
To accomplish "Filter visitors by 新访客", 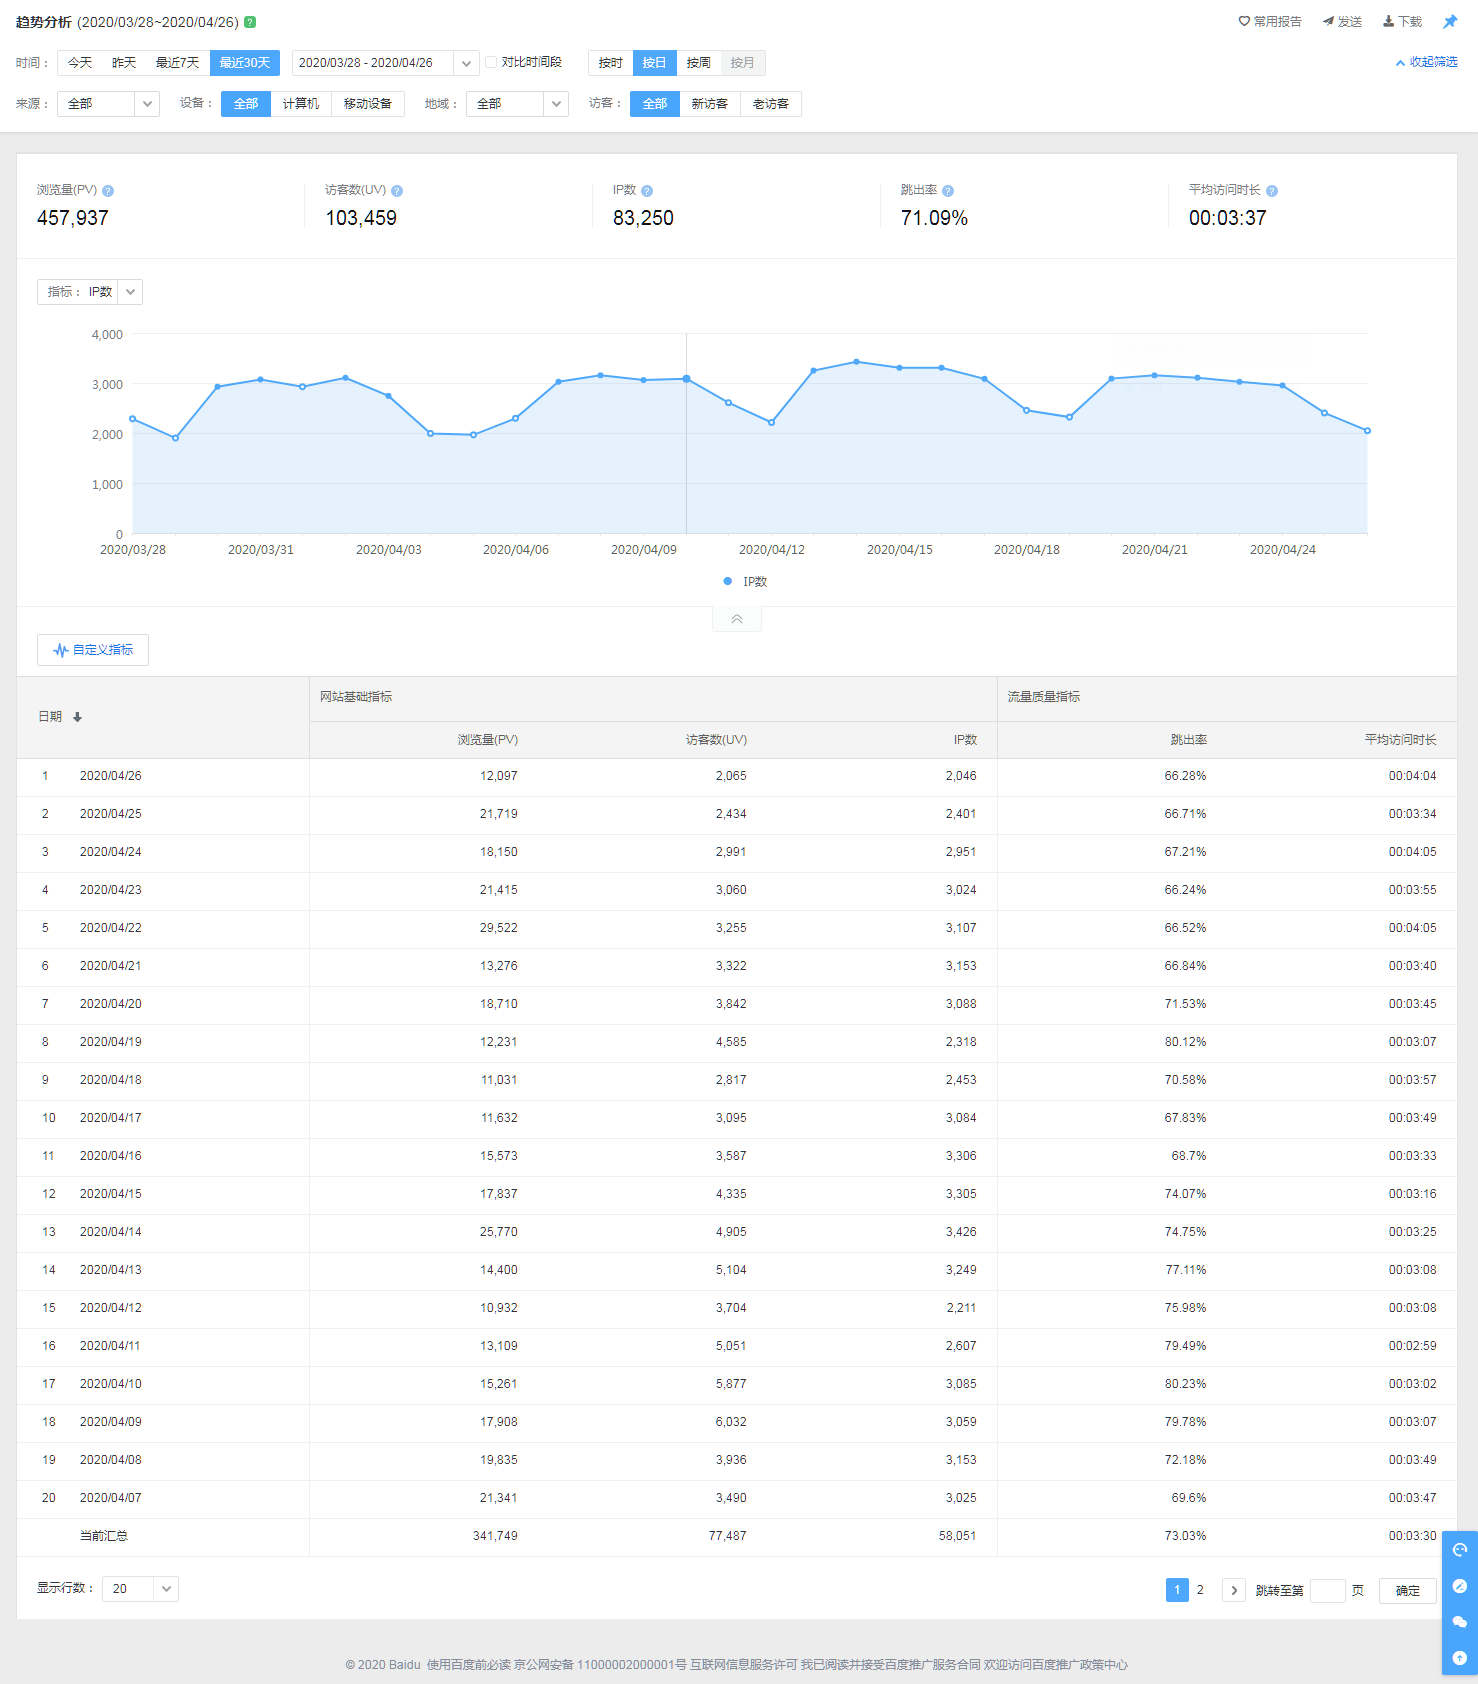I will pos(710,104).
